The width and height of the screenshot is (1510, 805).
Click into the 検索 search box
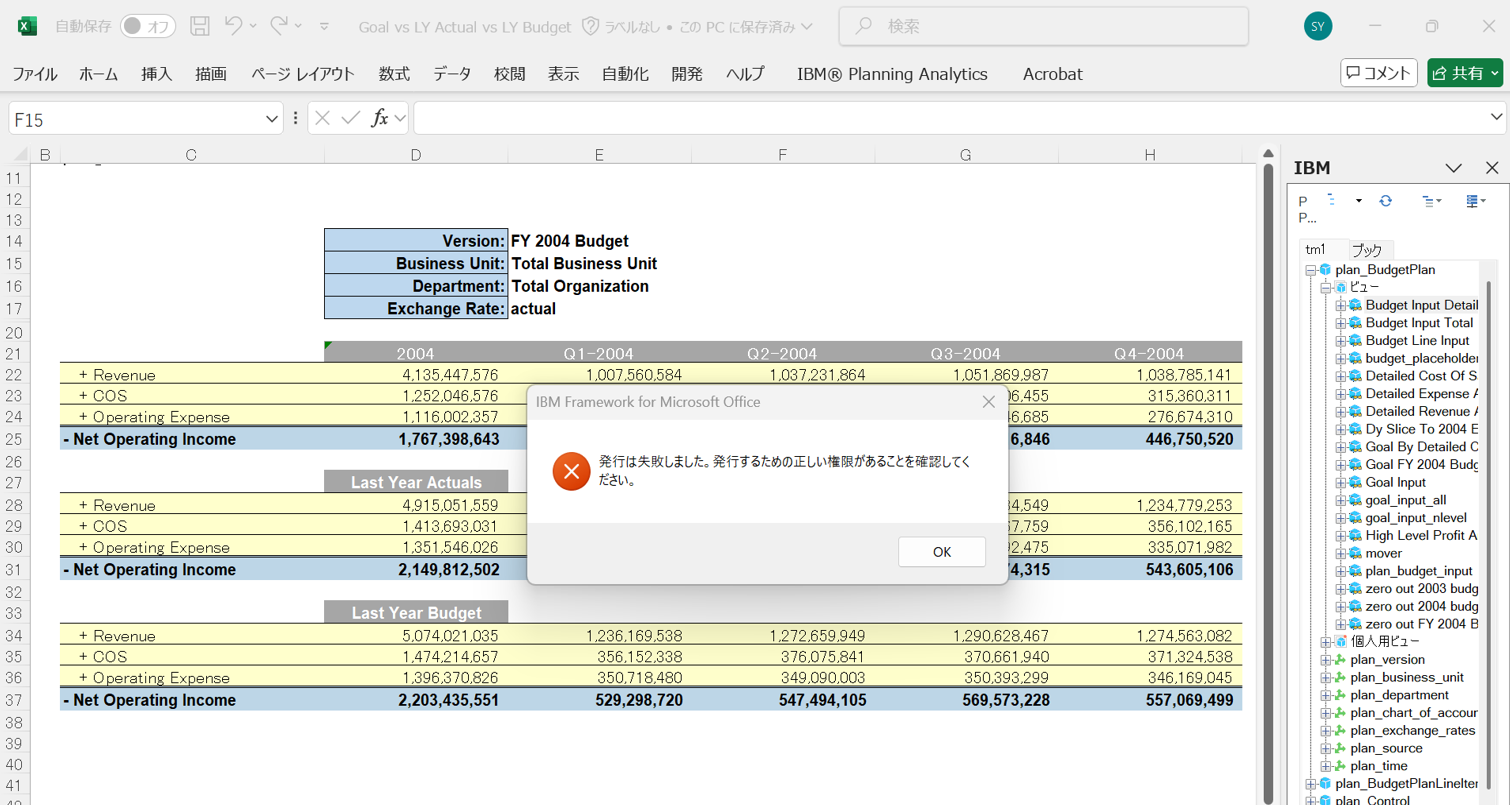pos(1044,27)
